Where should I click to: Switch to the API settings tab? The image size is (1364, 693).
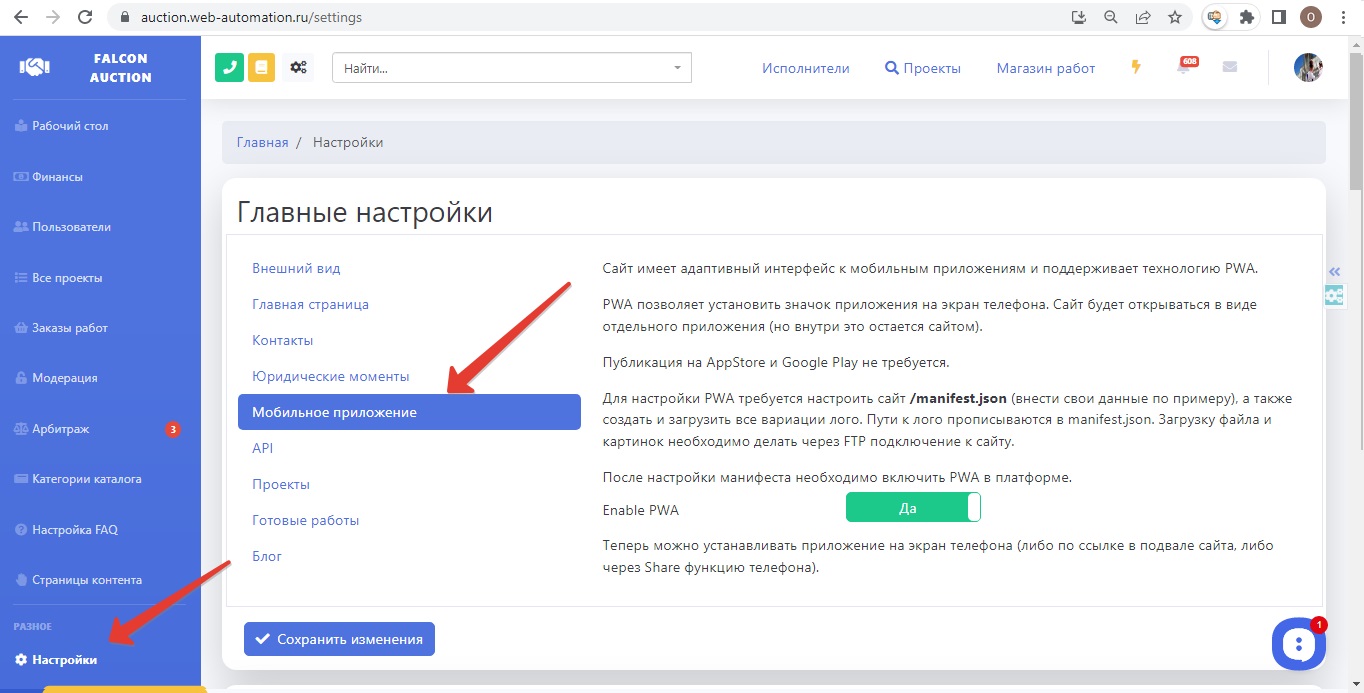click(x=263, y=448)
